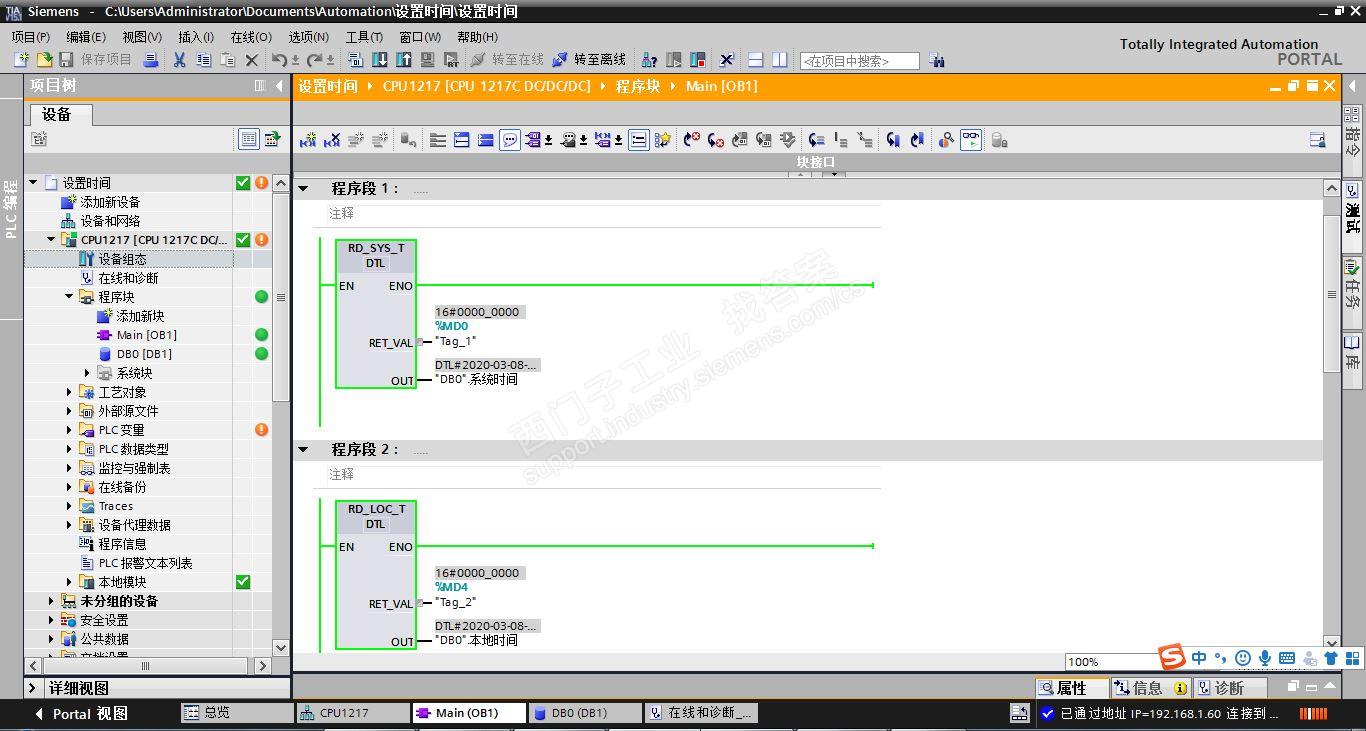Open the 诊断 inspector tab
The height and width of the screenshot is (731, 1366).
pyautogui.click(x=1229, y=688)
